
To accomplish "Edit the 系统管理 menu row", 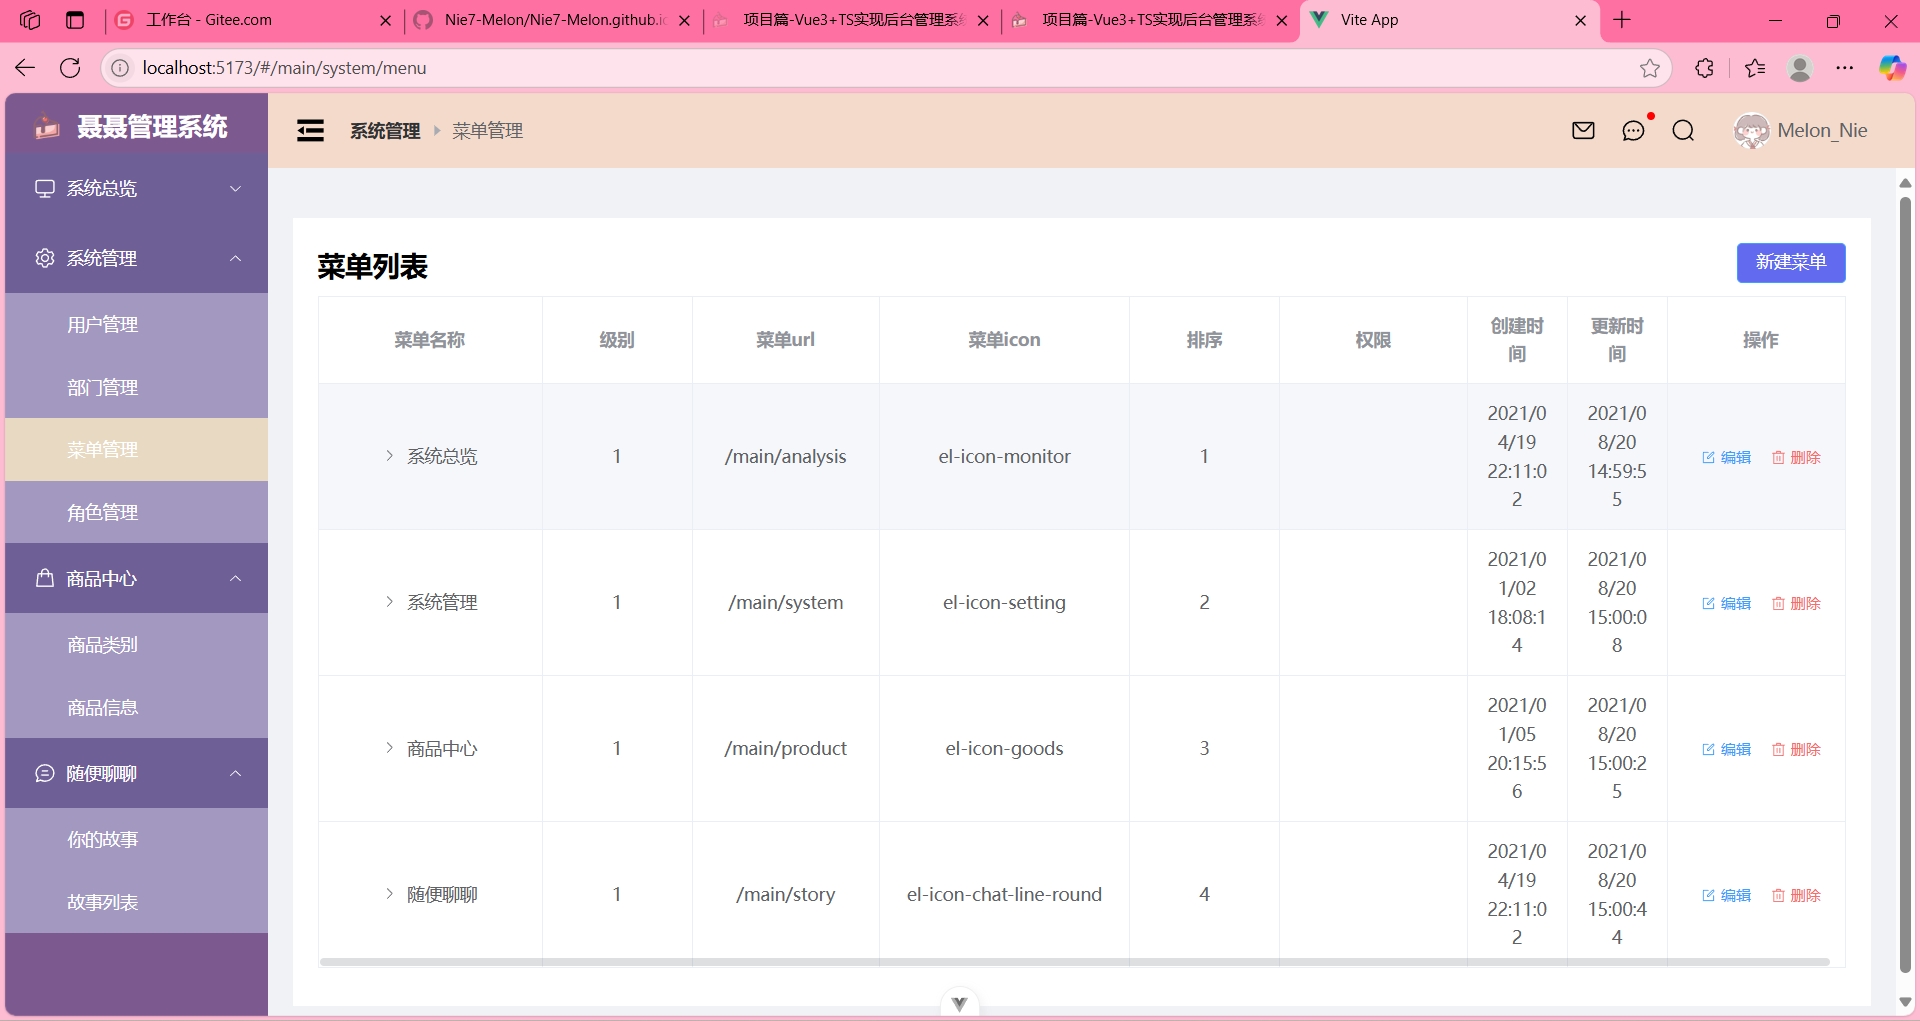I will pos(1727,603).
